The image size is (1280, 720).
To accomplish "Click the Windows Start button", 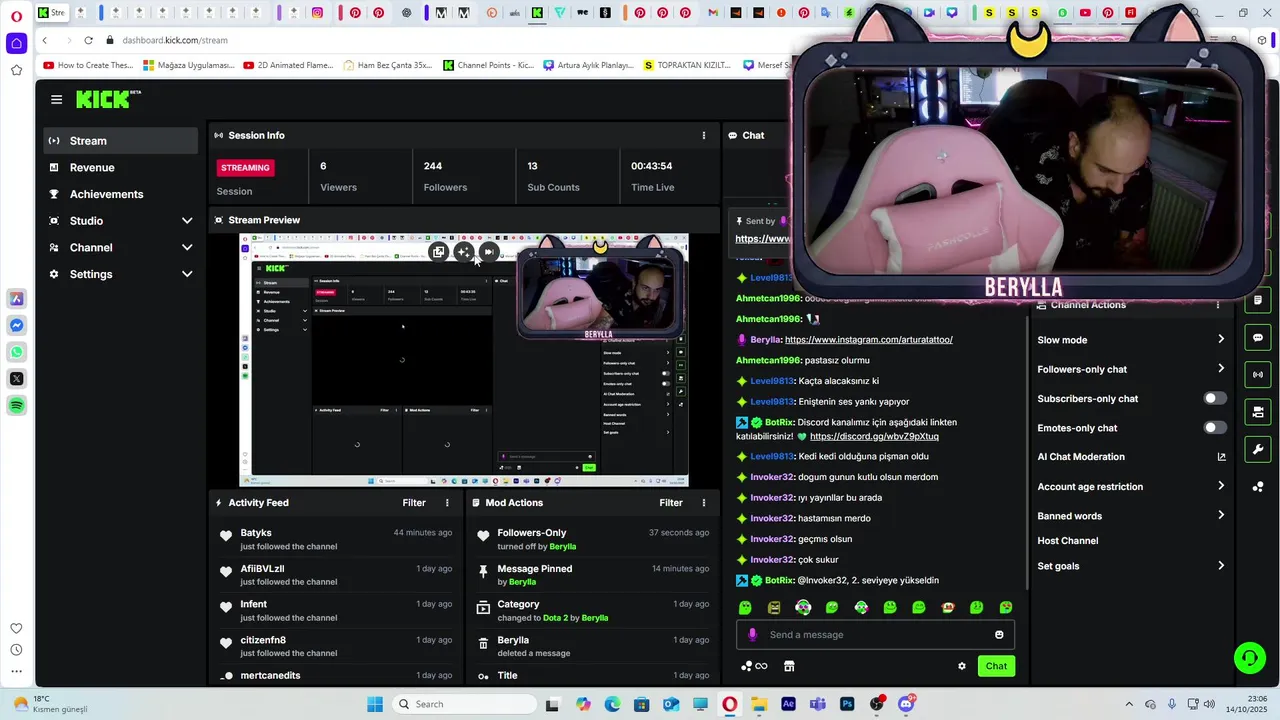I will click(x=375, y=704).
